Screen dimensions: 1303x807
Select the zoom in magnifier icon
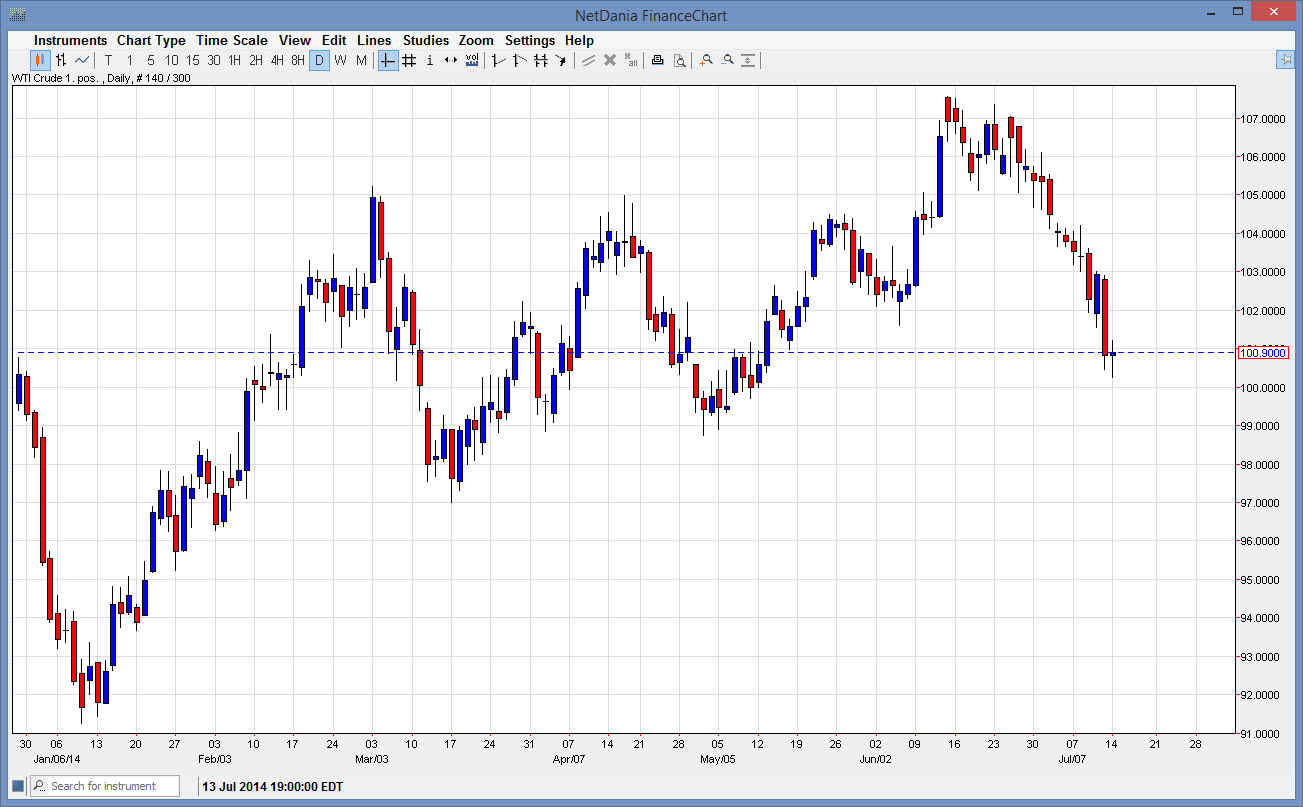pos(705,60)
